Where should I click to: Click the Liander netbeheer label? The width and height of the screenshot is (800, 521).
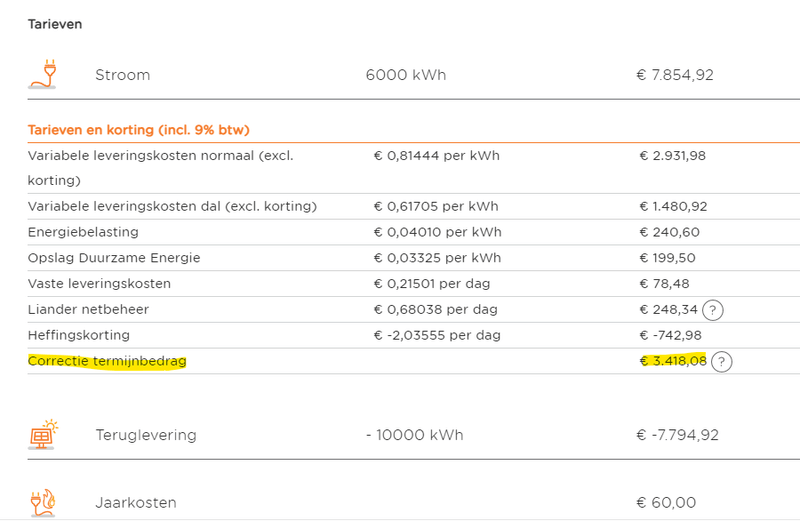pos(87,309)
